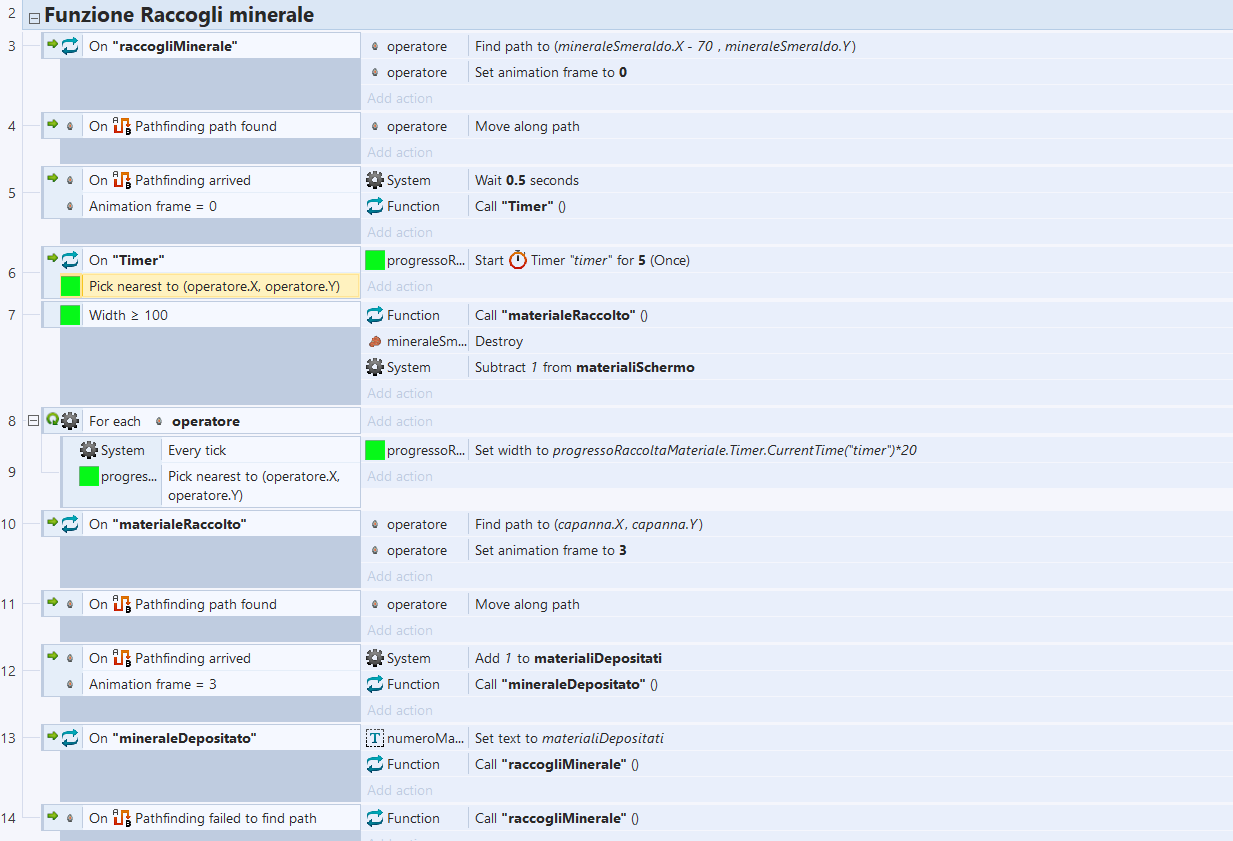
Task: Add action below "Set animation frame to 0"
Action: point(400,98)
